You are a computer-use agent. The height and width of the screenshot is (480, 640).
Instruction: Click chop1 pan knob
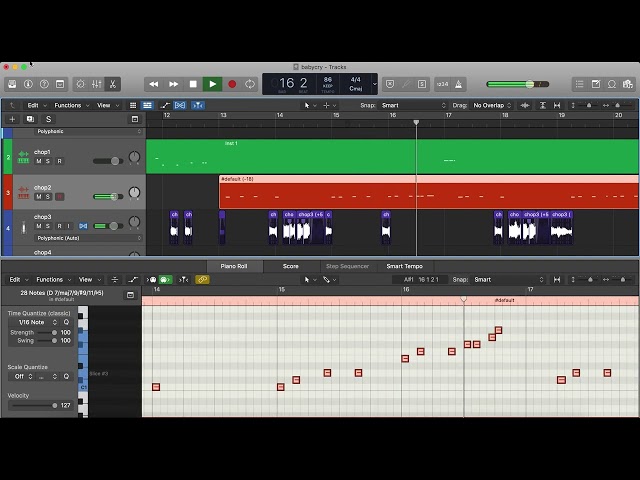click(x=134, y=157)
